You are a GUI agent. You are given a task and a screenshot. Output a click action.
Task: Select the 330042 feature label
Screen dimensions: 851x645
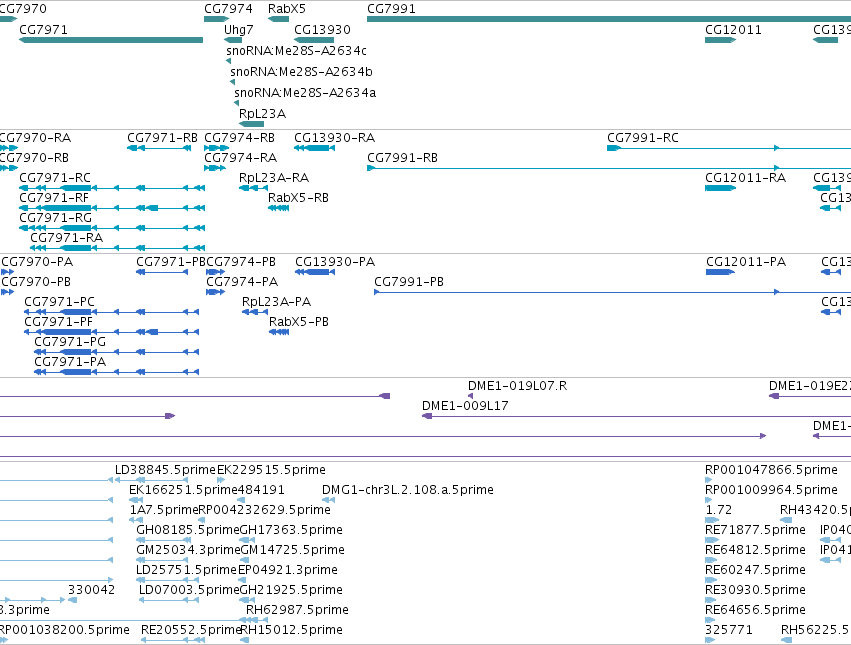tap(91, 590)
